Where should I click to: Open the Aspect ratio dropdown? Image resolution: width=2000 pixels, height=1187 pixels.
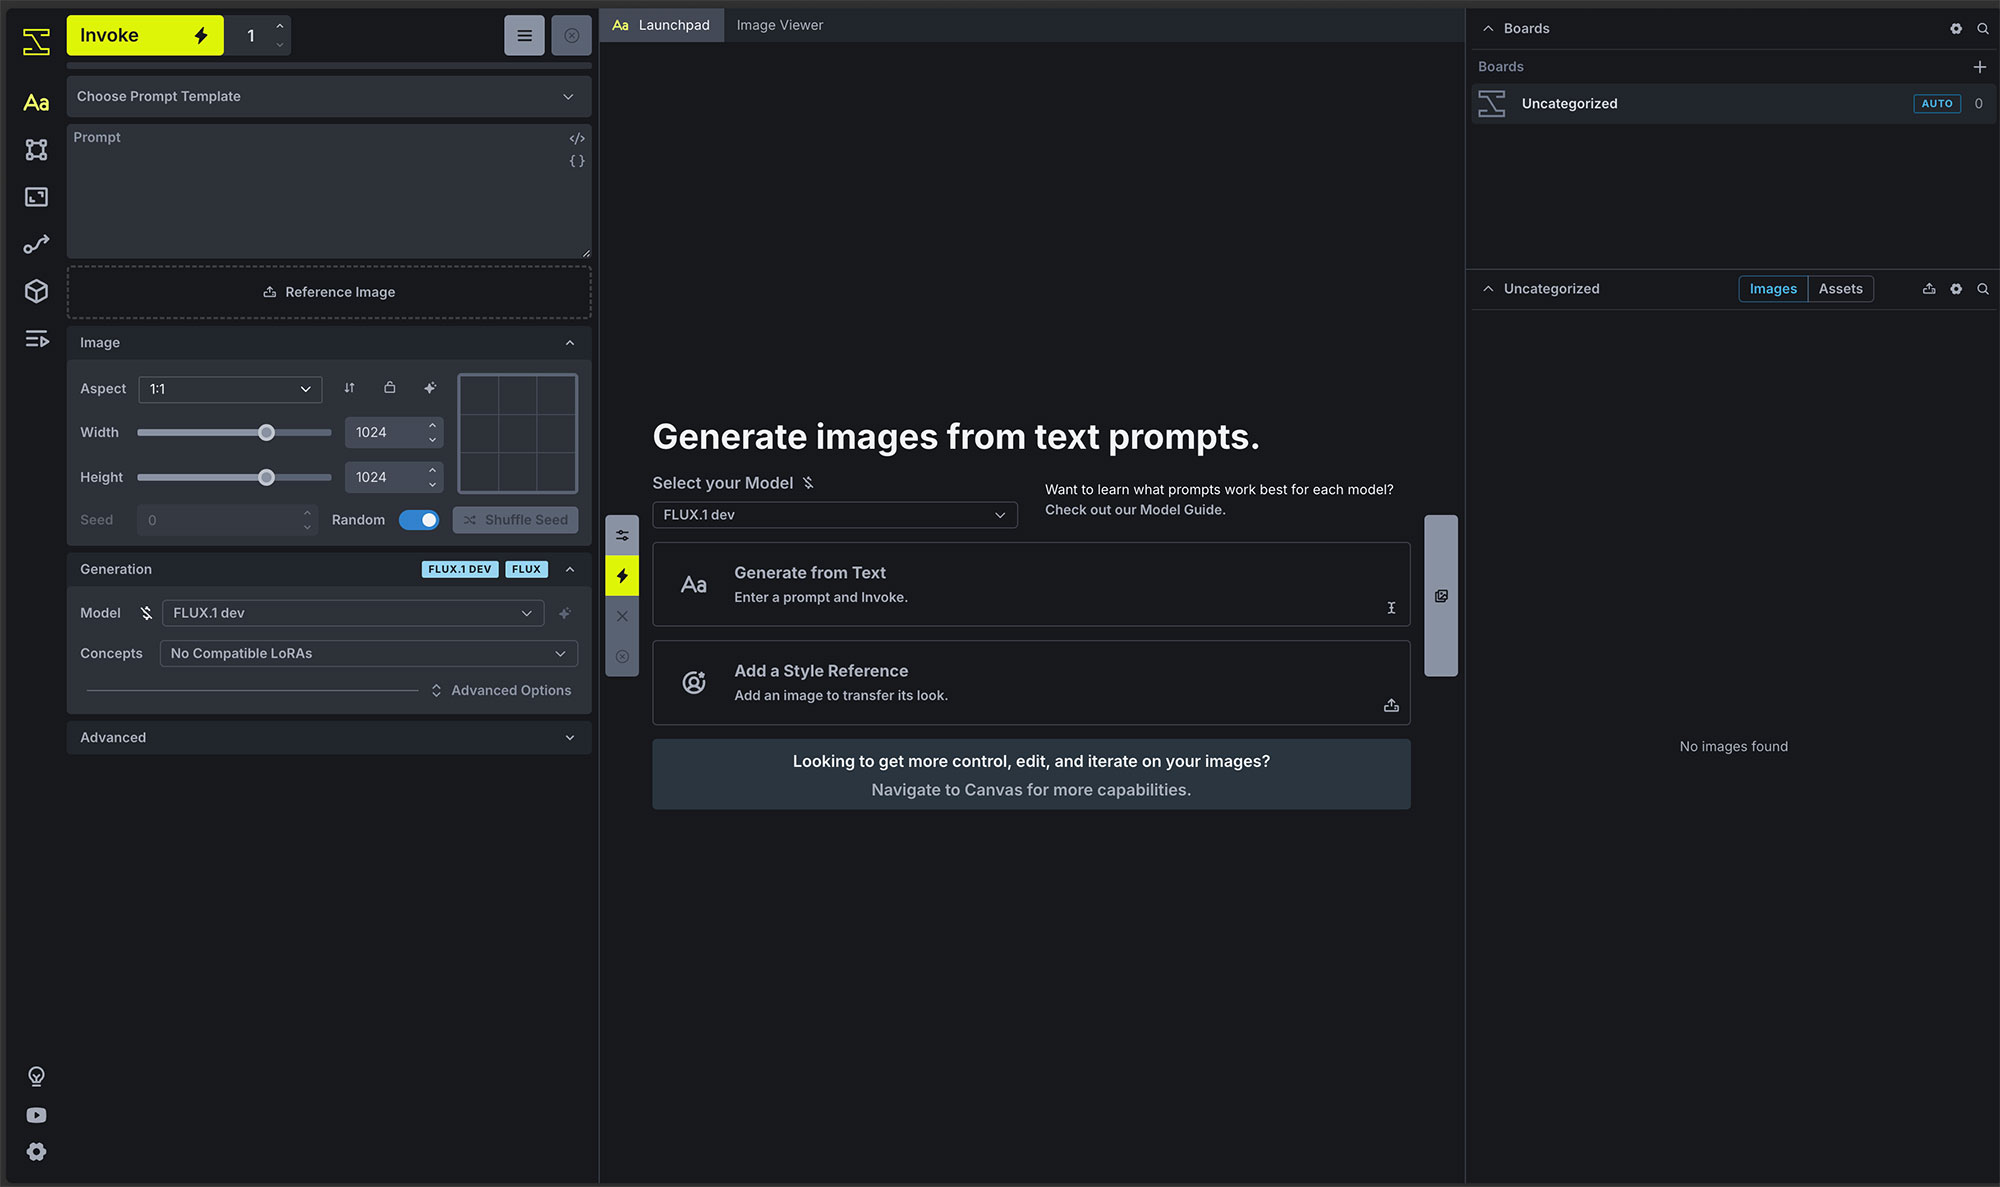230,389
